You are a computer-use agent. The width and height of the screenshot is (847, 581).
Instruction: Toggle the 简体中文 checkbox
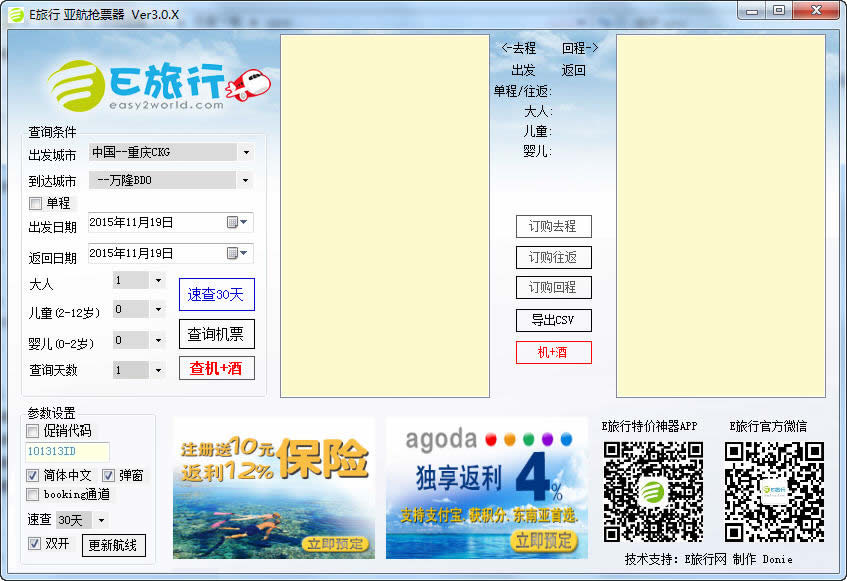(x=32, y=475)
